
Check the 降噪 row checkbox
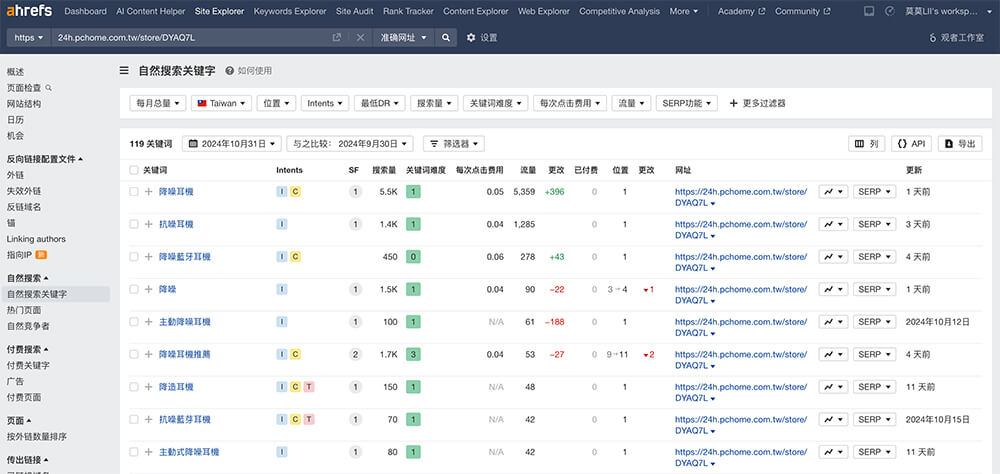point(133,289)
